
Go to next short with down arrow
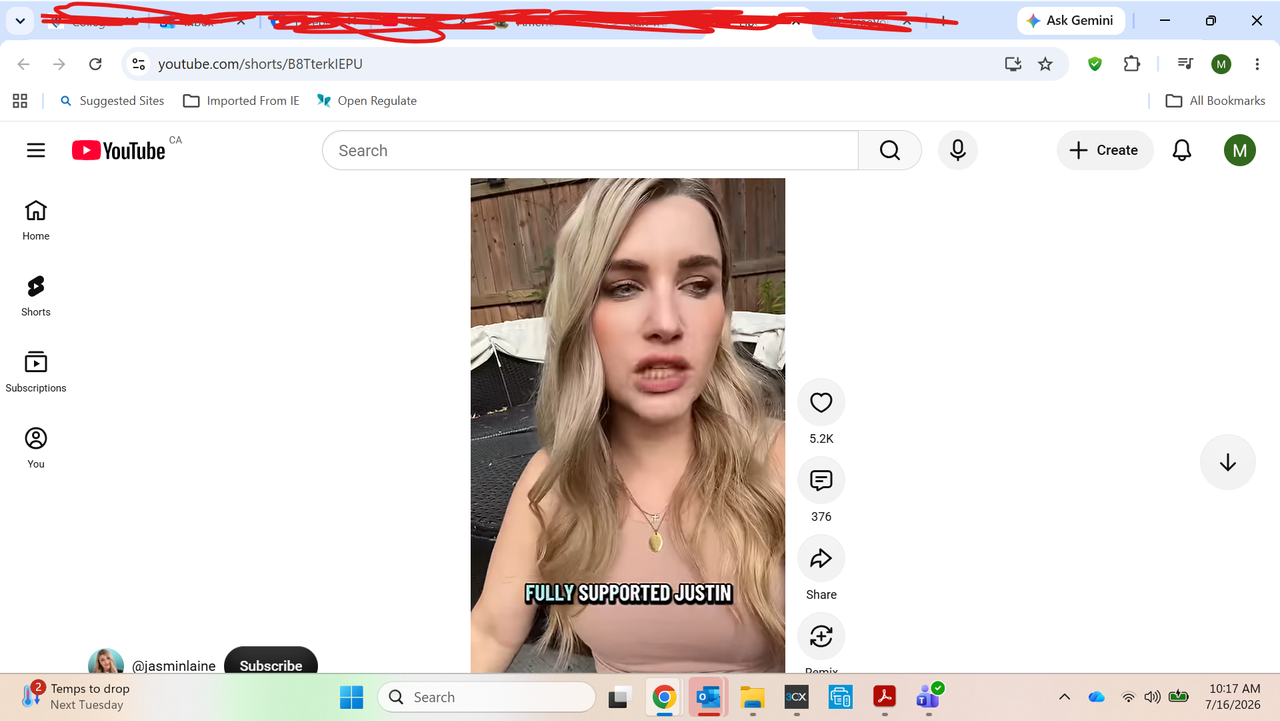(1227, 462)
